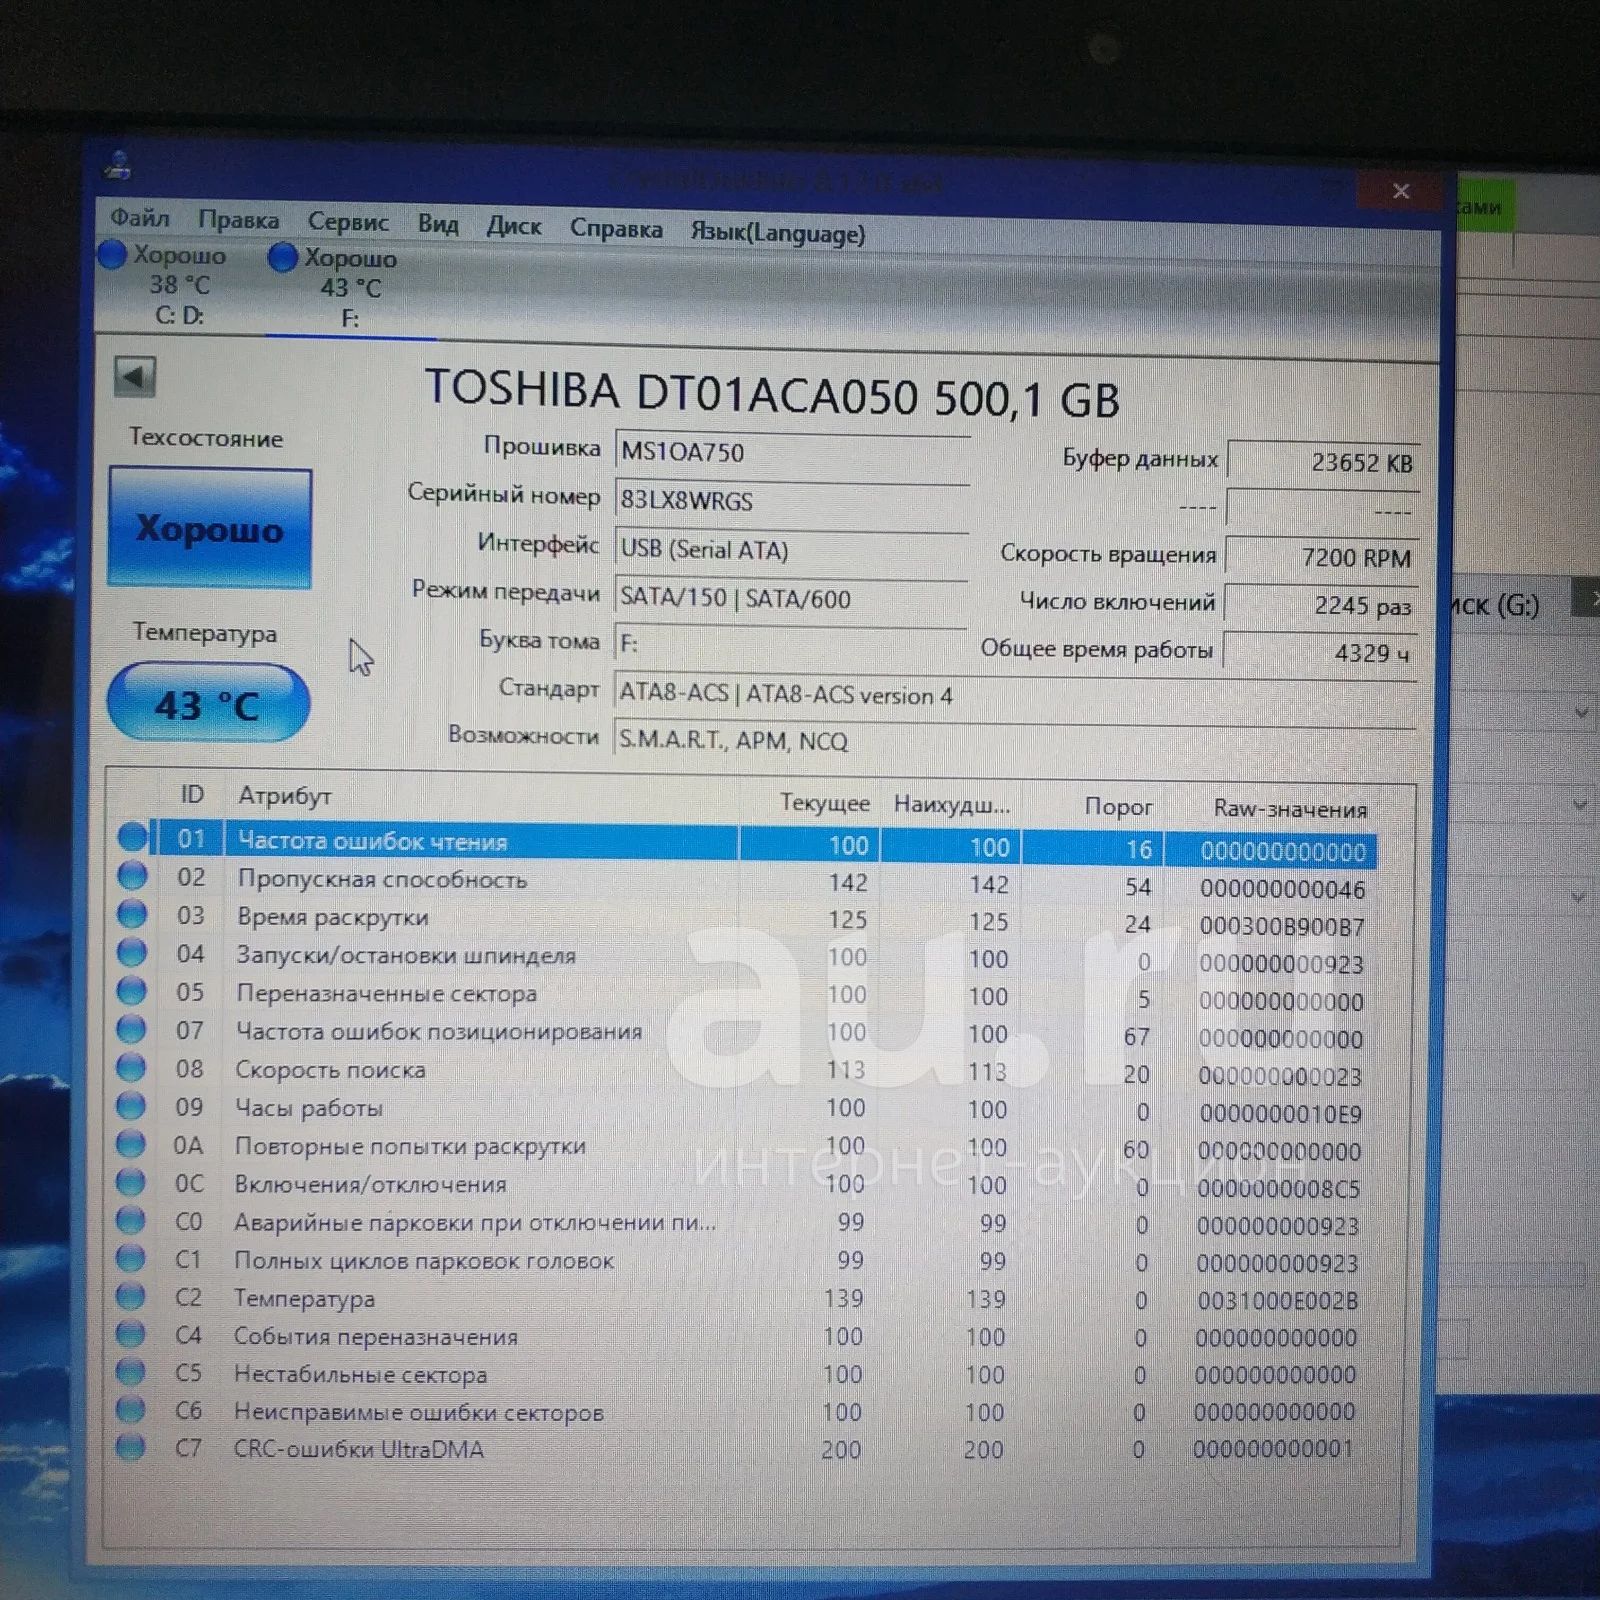Click raw value 0031000E002B in Температура row

click(x=1278, y=1301)
